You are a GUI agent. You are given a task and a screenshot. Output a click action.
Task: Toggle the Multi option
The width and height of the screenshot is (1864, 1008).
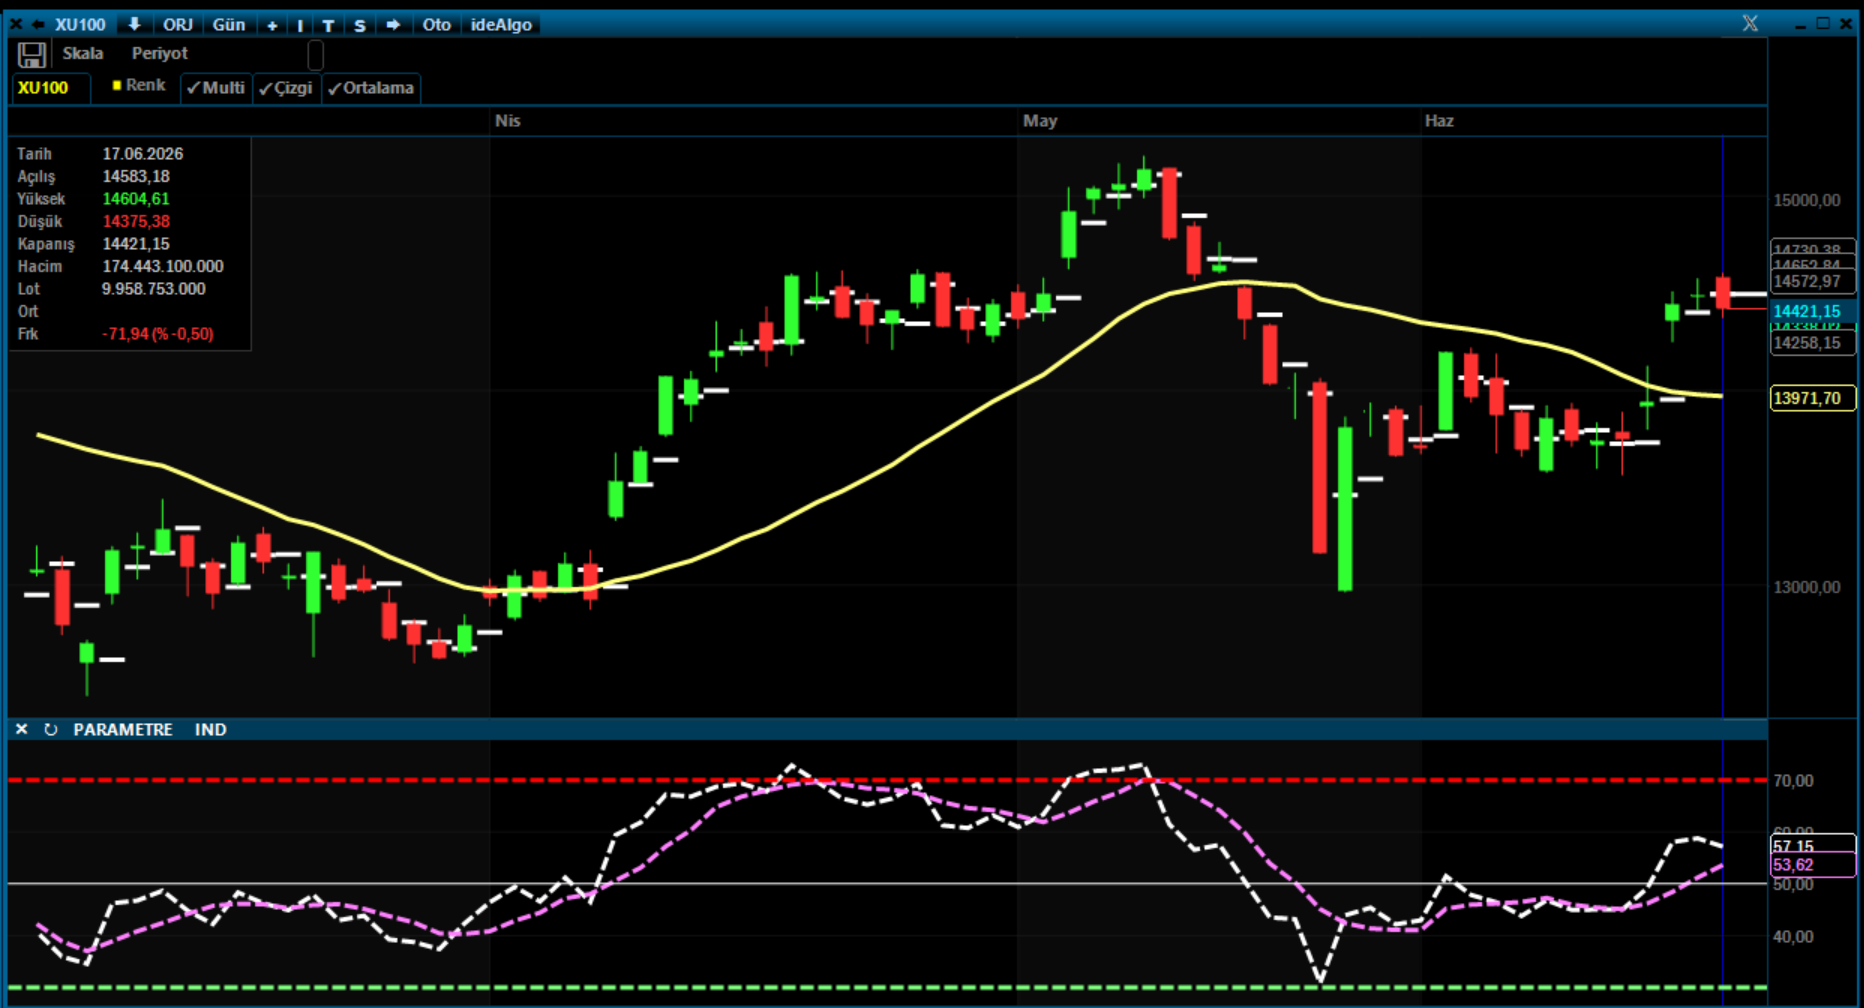click(216, 88)
